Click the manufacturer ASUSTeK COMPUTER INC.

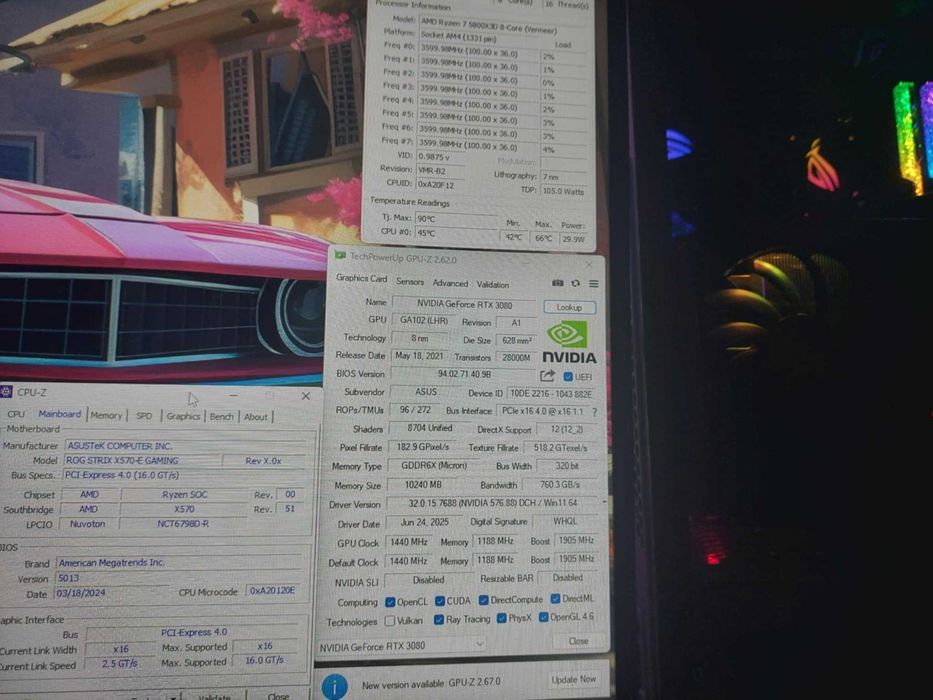click(187, 445)
